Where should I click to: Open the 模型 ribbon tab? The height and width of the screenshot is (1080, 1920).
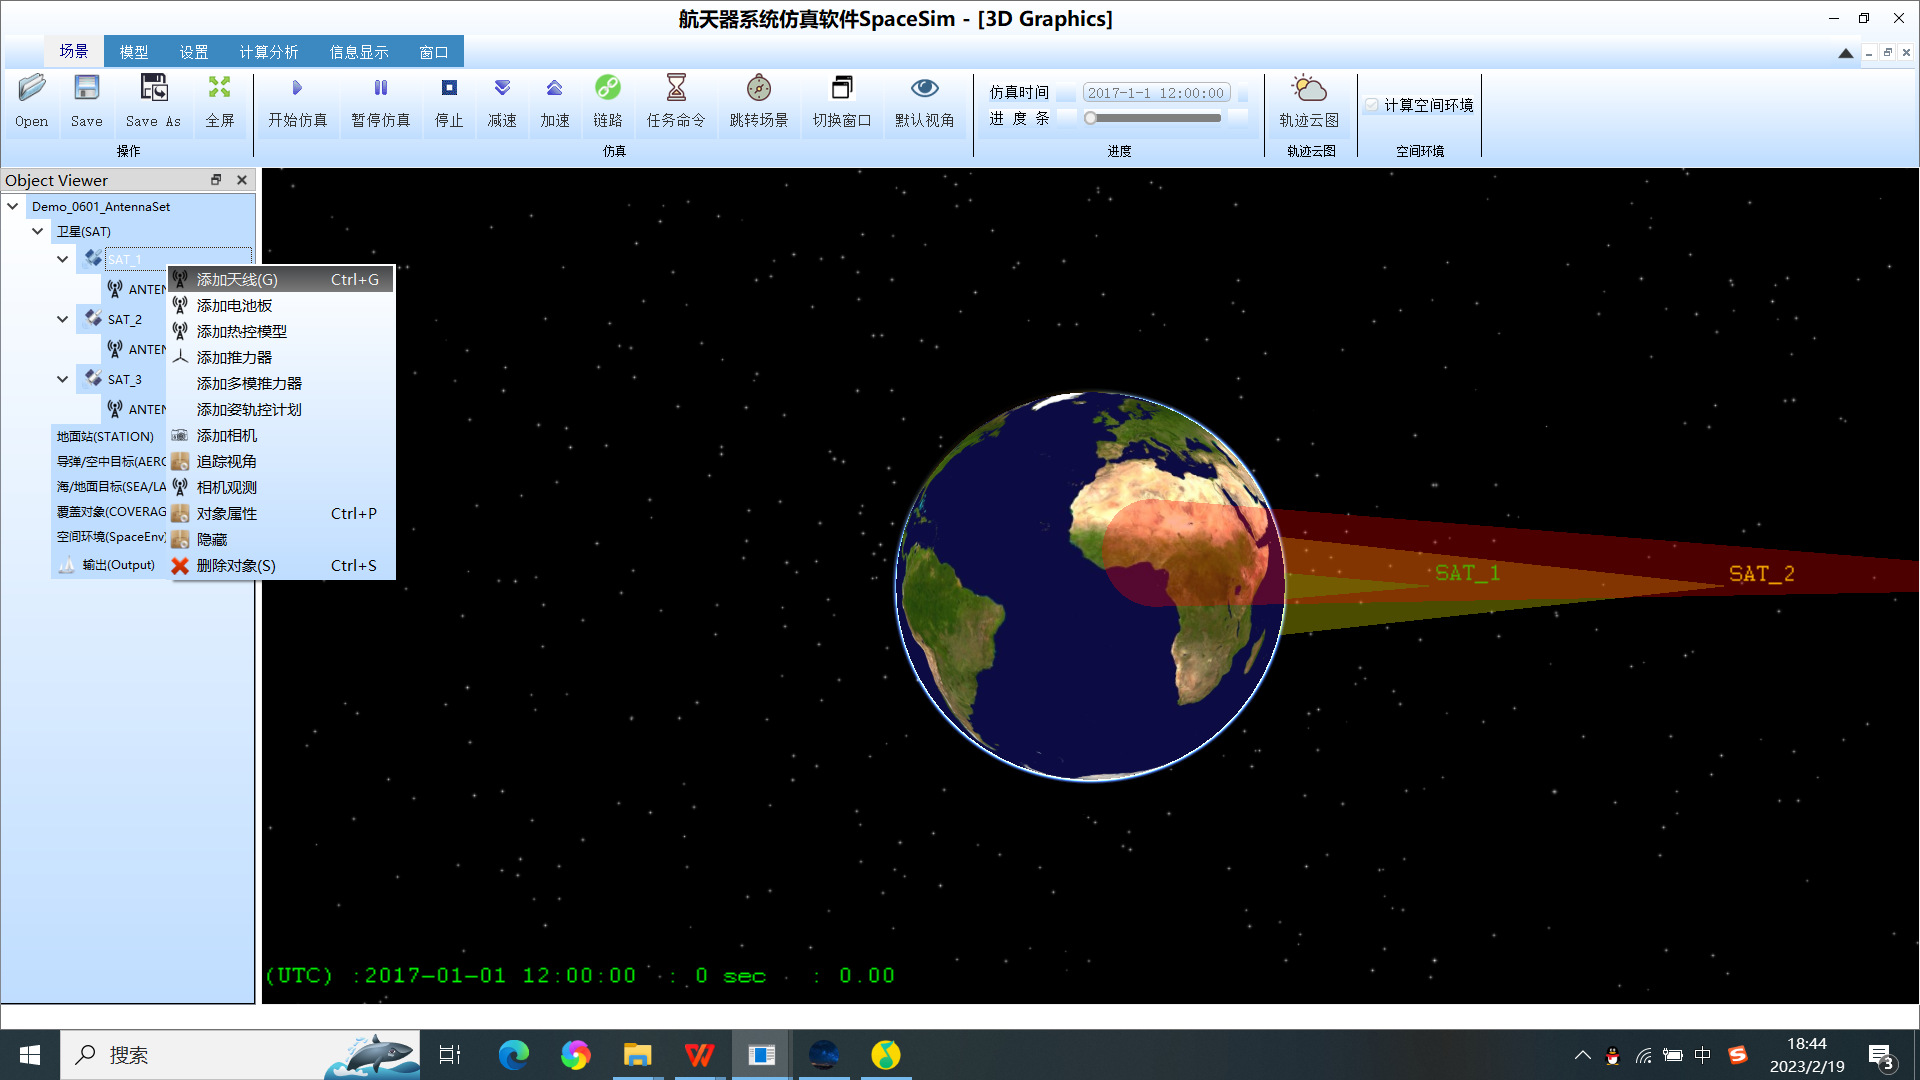tap(133, 52)
